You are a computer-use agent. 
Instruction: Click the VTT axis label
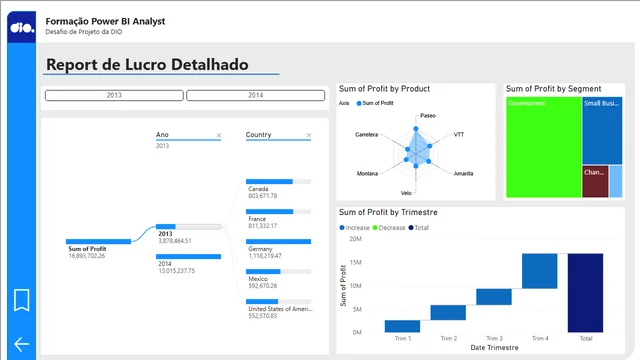[459, 134]
